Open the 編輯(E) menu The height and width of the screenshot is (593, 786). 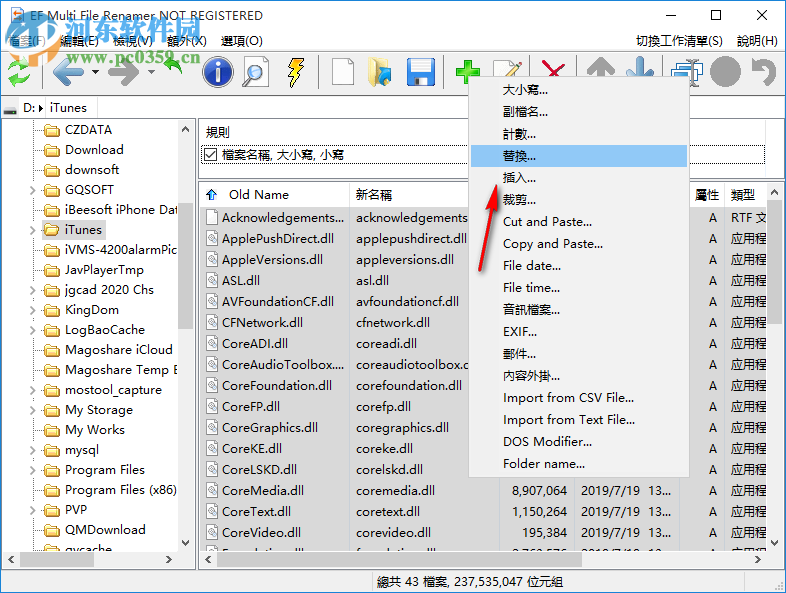click(x=79, y=41)
